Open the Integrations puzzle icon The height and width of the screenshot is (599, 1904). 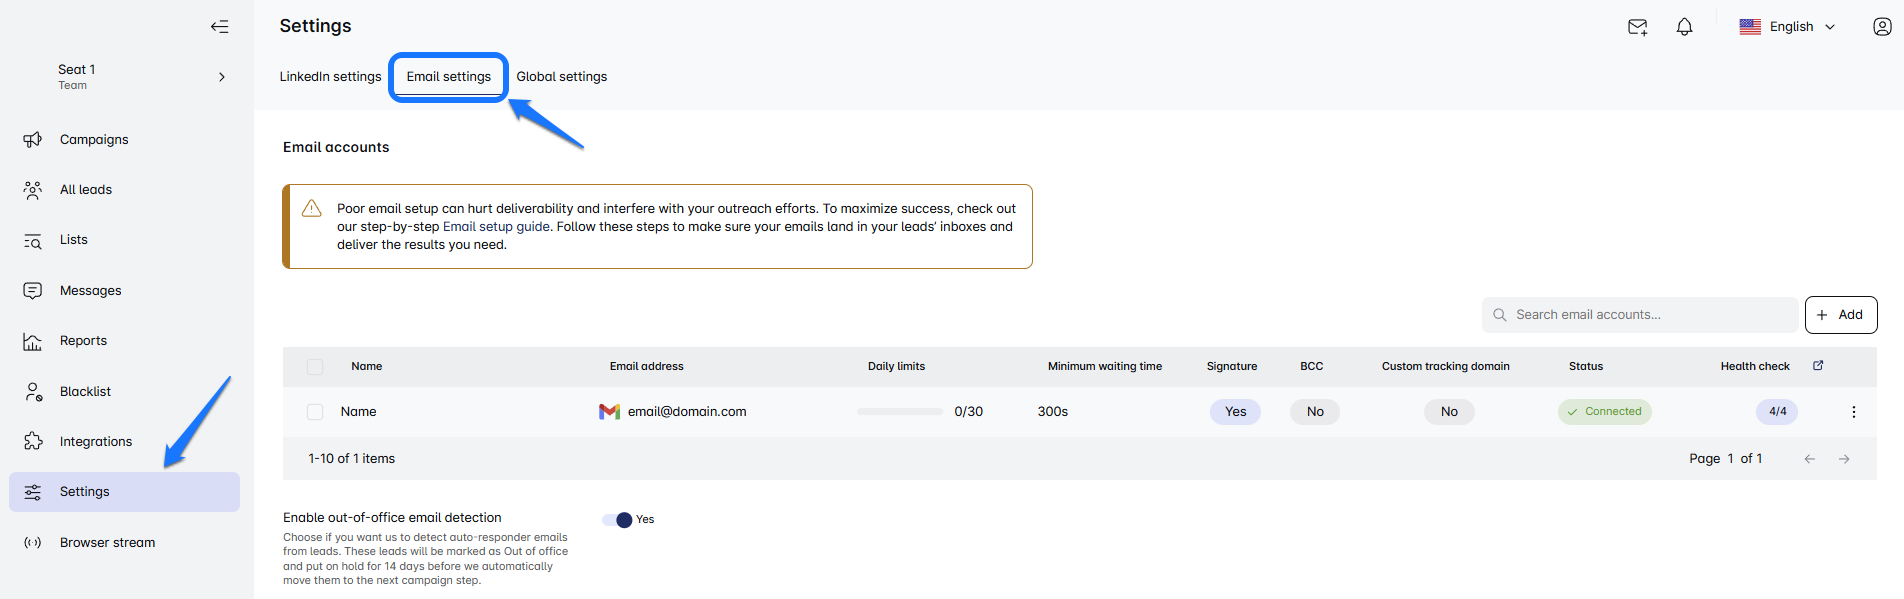[33, 441]
